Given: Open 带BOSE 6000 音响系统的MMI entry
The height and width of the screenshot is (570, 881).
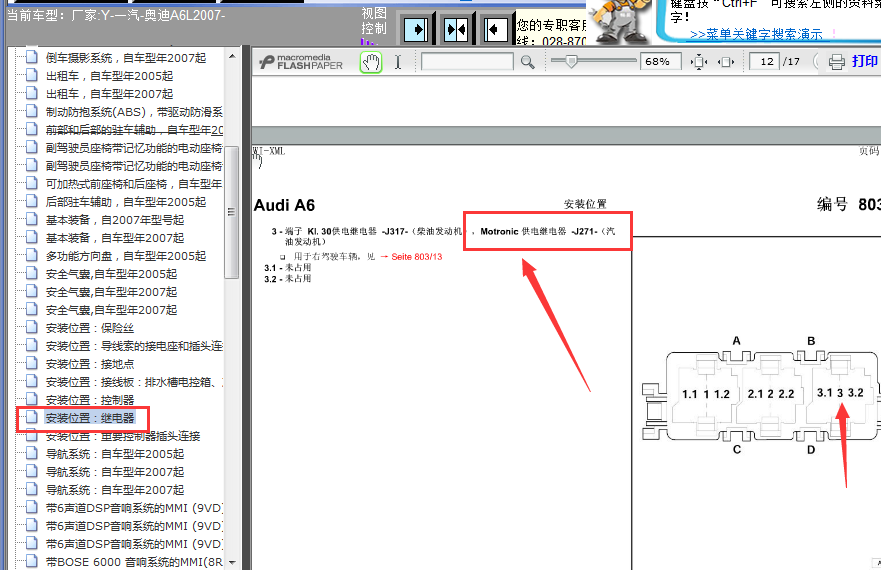Looking at the screenshot, I should click(x=134, y=562).
